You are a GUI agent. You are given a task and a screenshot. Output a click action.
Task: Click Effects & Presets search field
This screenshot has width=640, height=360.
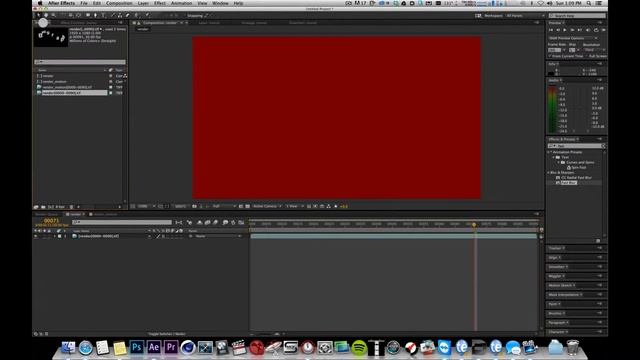tap(576, 146)
